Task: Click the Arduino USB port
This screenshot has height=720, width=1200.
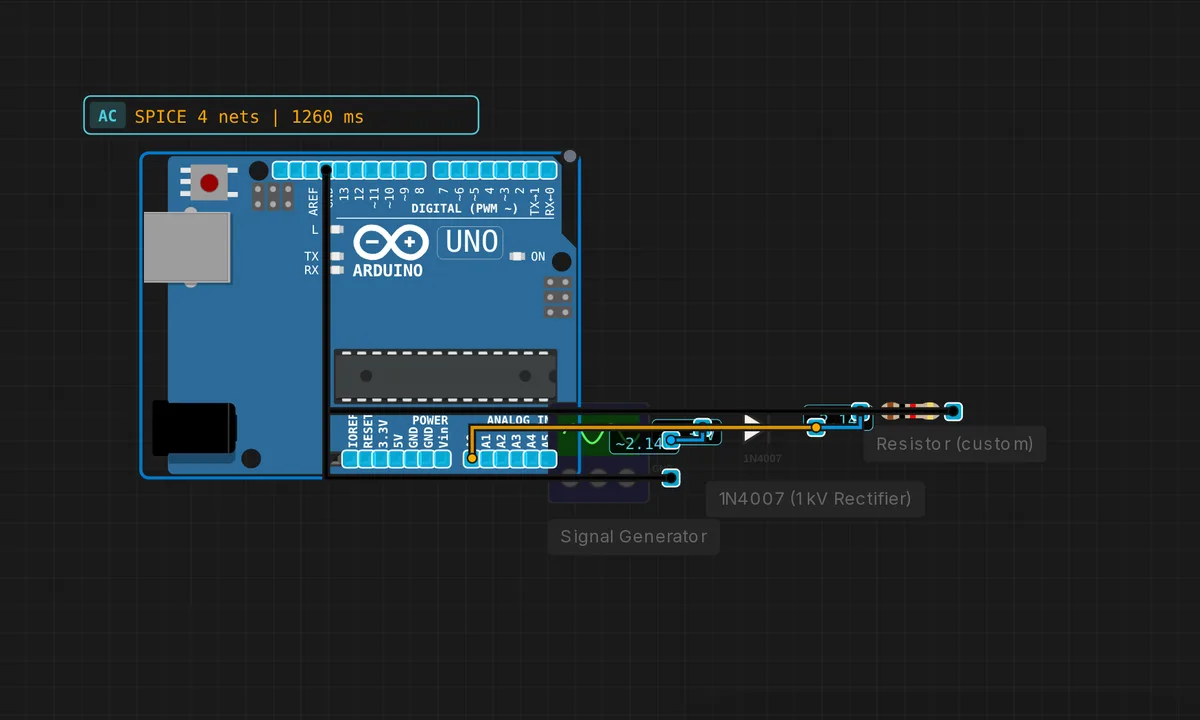Action: (x=187, y=246)
